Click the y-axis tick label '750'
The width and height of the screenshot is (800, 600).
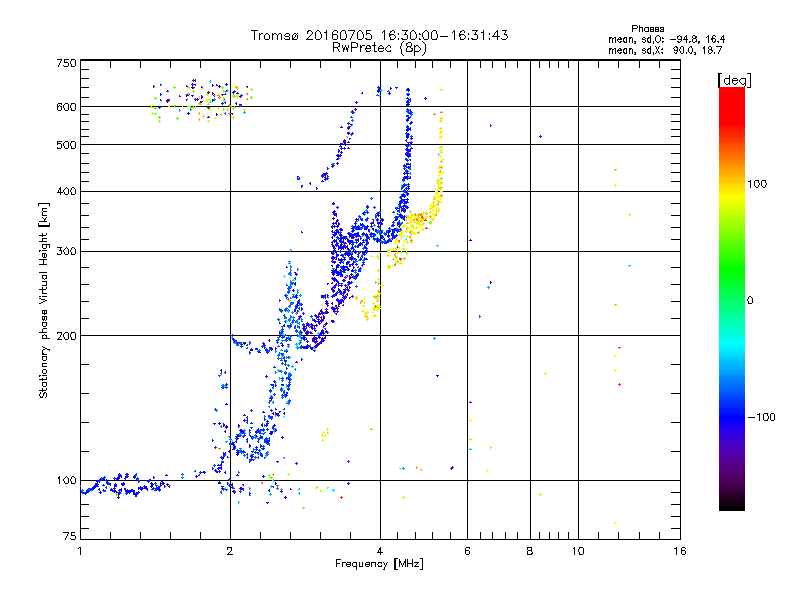(66, 63)
